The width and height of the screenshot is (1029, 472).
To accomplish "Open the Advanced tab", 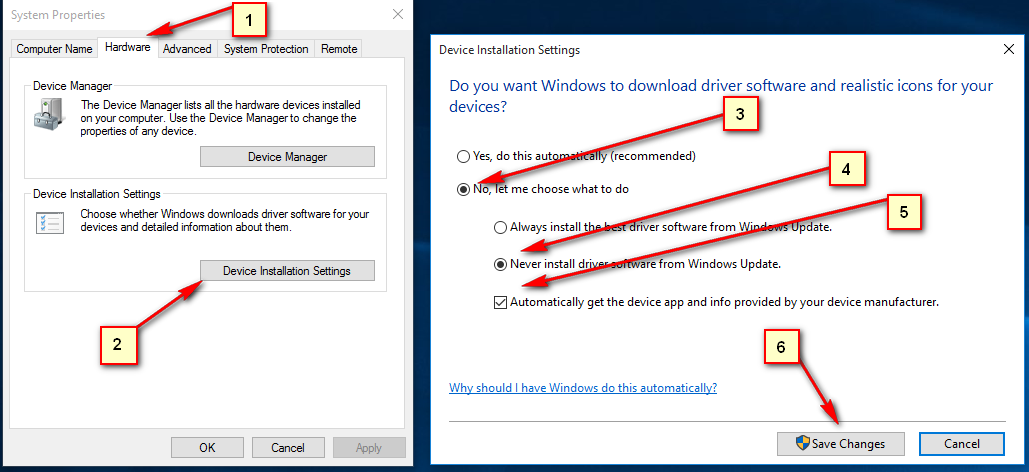I will [x=187, y=49].
